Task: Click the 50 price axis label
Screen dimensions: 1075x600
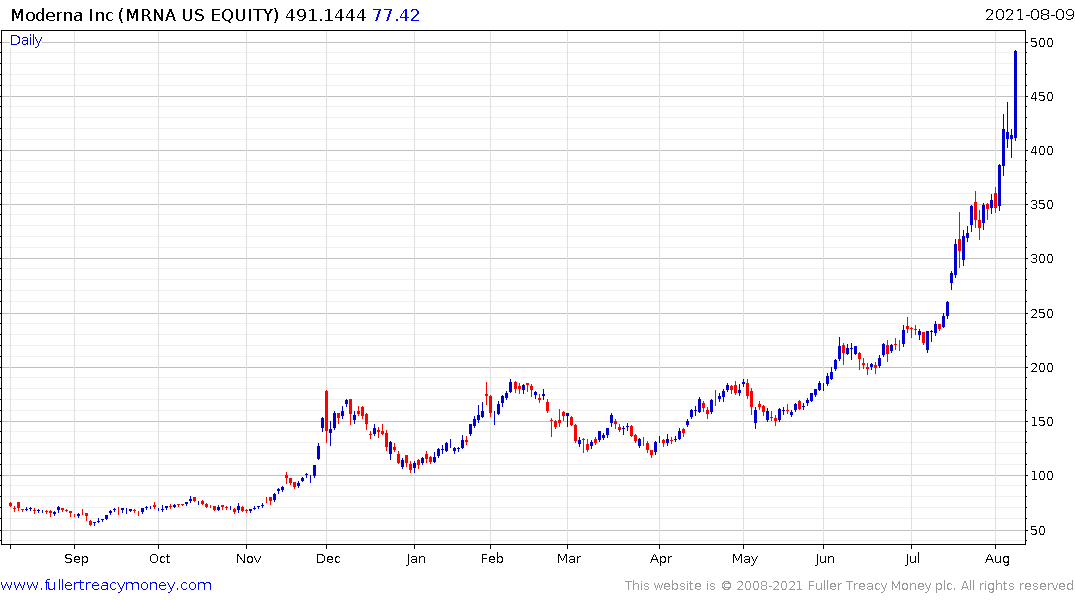Action: coord(1039,530)
